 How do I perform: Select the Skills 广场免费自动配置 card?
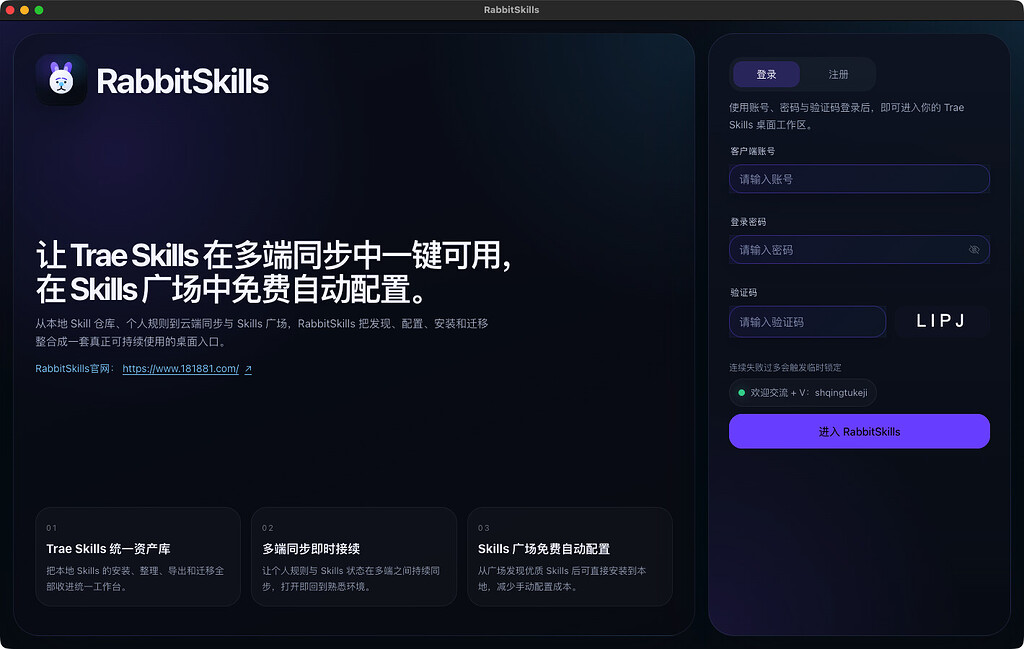(x=570, y=557)
